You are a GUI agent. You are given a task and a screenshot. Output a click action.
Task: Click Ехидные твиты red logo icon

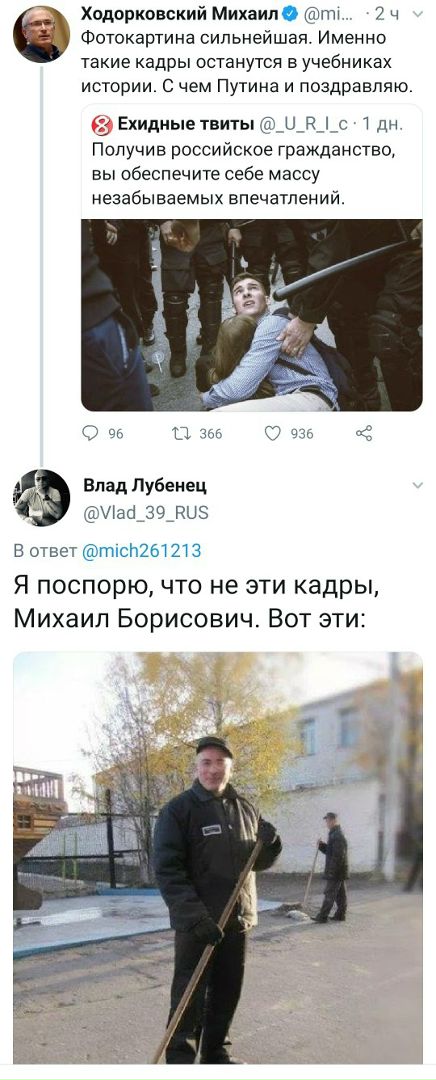(102, 125)
